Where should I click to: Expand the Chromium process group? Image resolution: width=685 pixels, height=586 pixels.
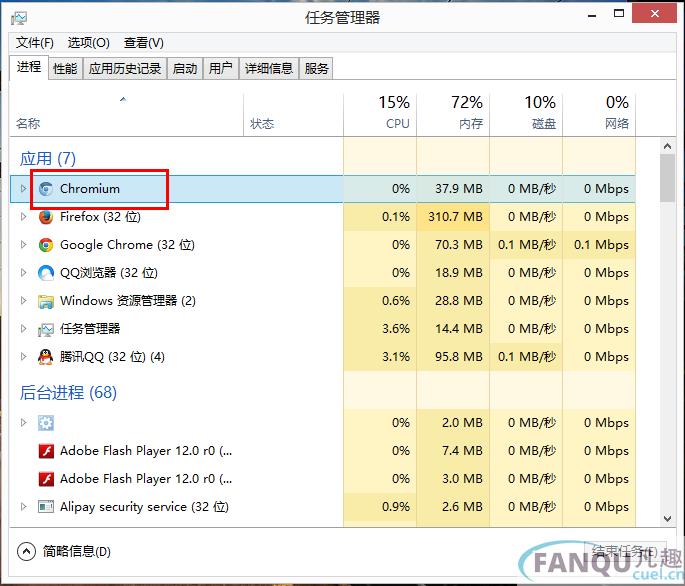coord(24,188)
